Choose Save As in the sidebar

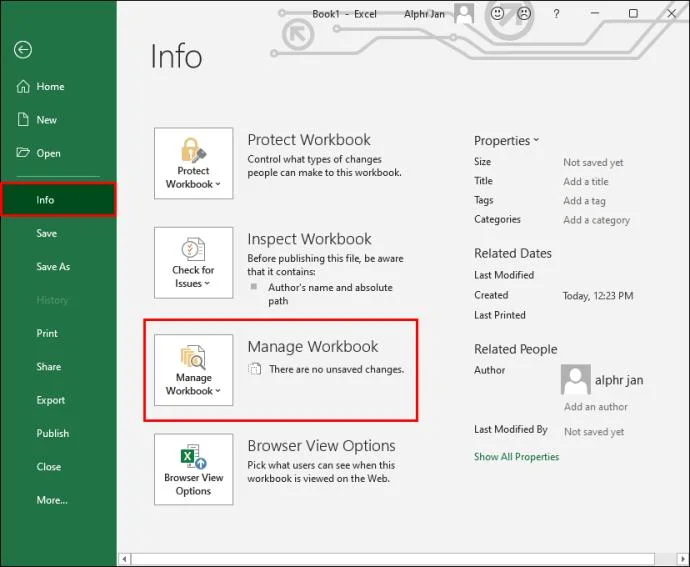coord(58,267)
